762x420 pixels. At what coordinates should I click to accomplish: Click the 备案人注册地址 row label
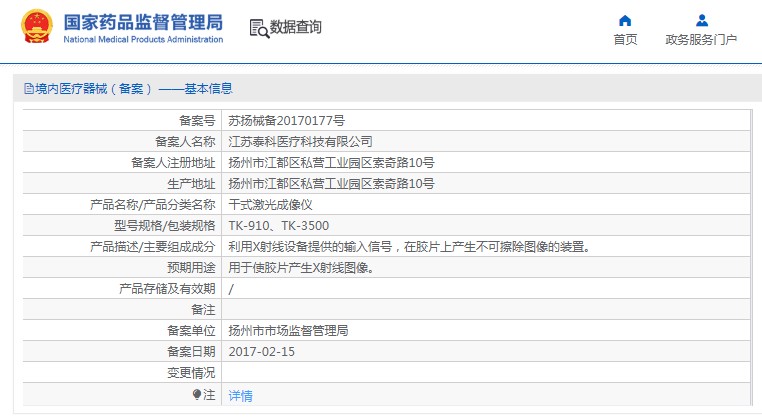[173, 162]
